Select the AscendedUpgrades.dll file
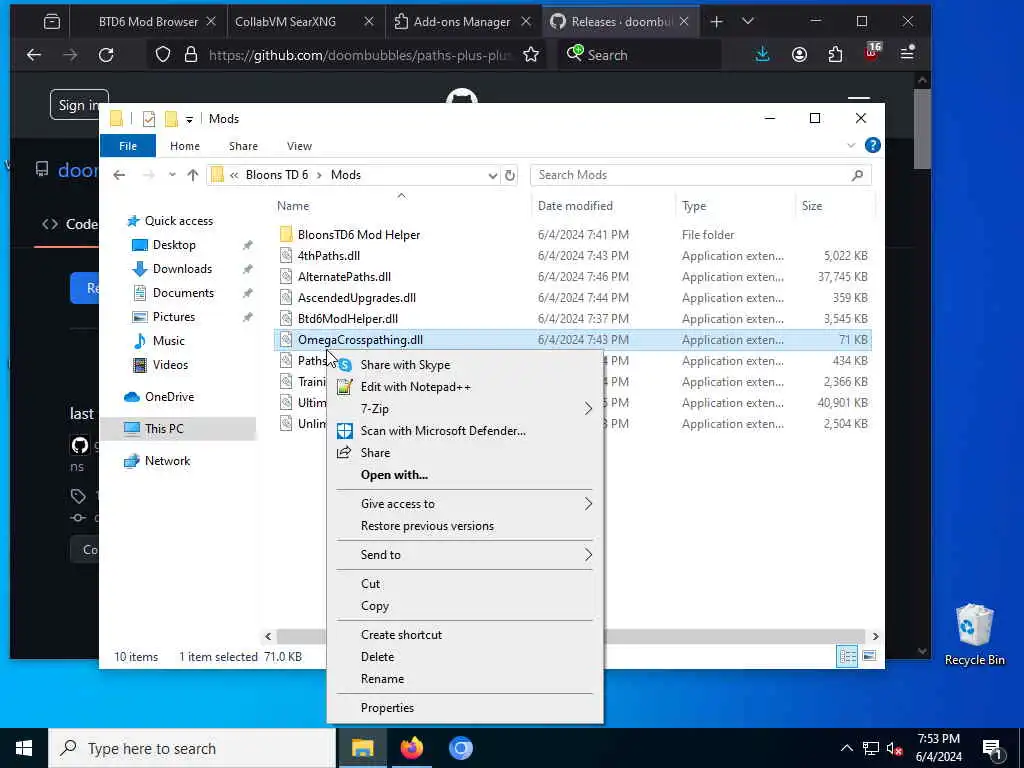 pos(357,298)
